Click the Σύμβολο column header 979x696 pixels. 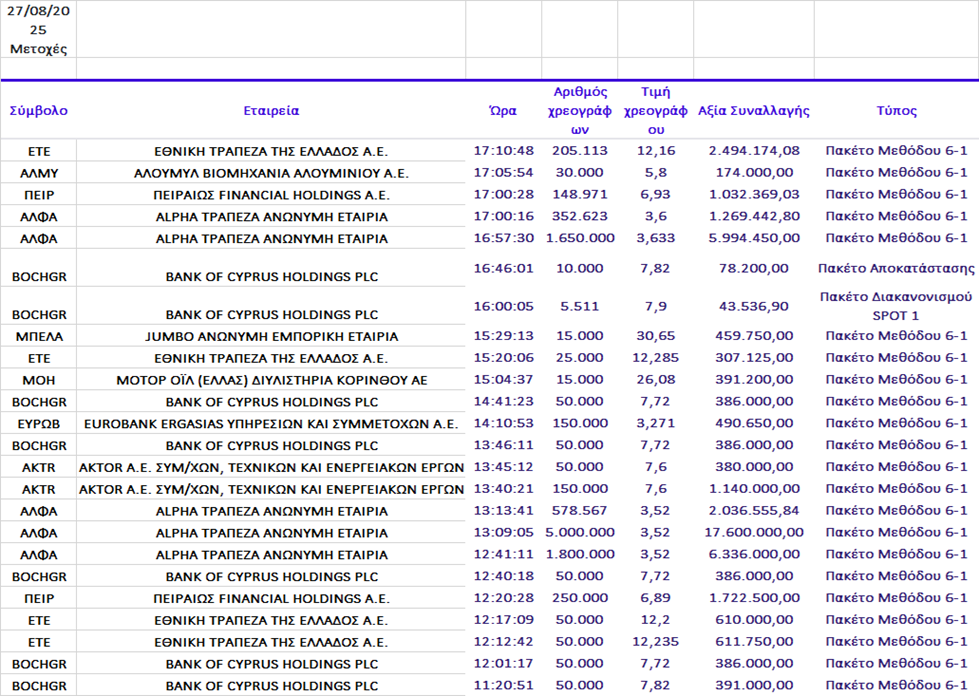(x=38, y=111)
